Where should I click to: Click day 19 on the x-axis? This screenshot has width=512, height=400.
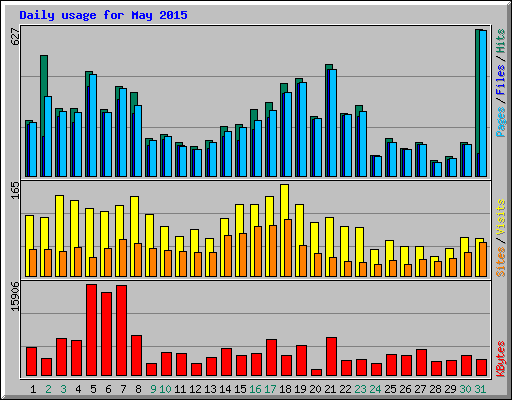[x=300, y=389]
